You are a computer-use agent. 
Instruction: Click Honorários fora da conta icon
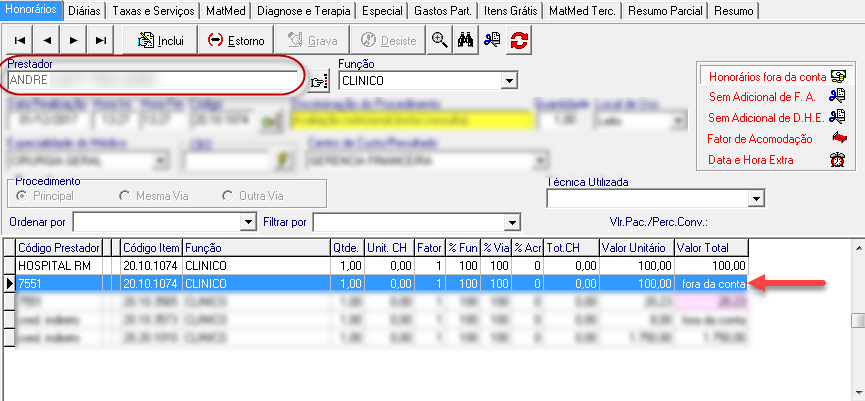(839, 77)
